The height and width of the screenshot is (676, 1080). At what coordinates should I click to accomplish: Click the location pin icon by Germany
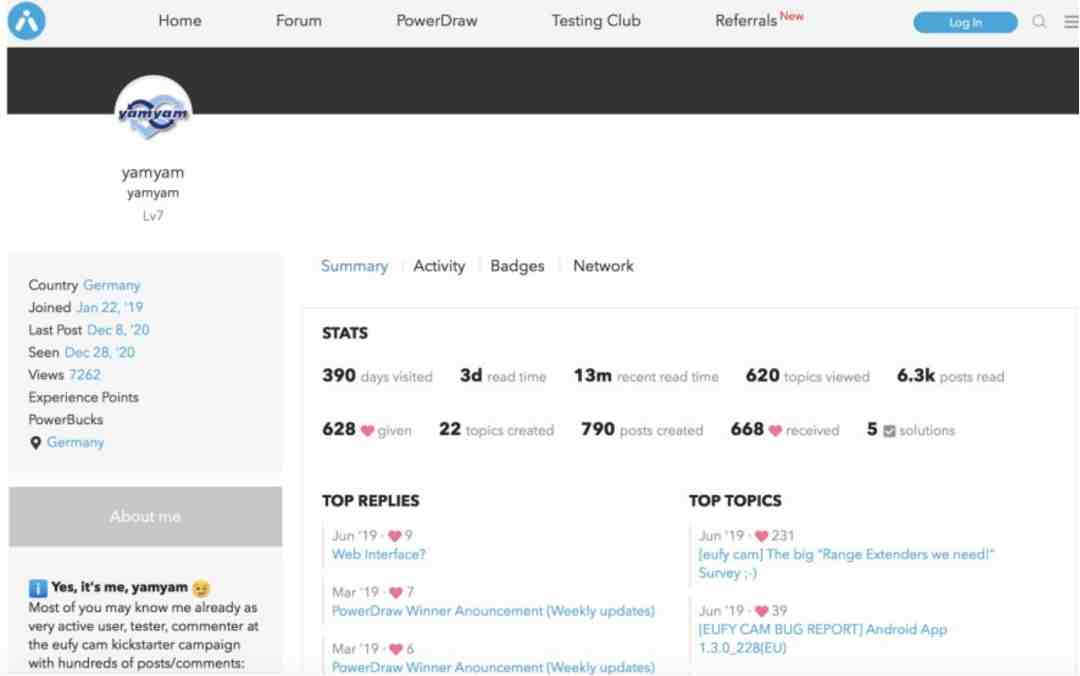35,442
